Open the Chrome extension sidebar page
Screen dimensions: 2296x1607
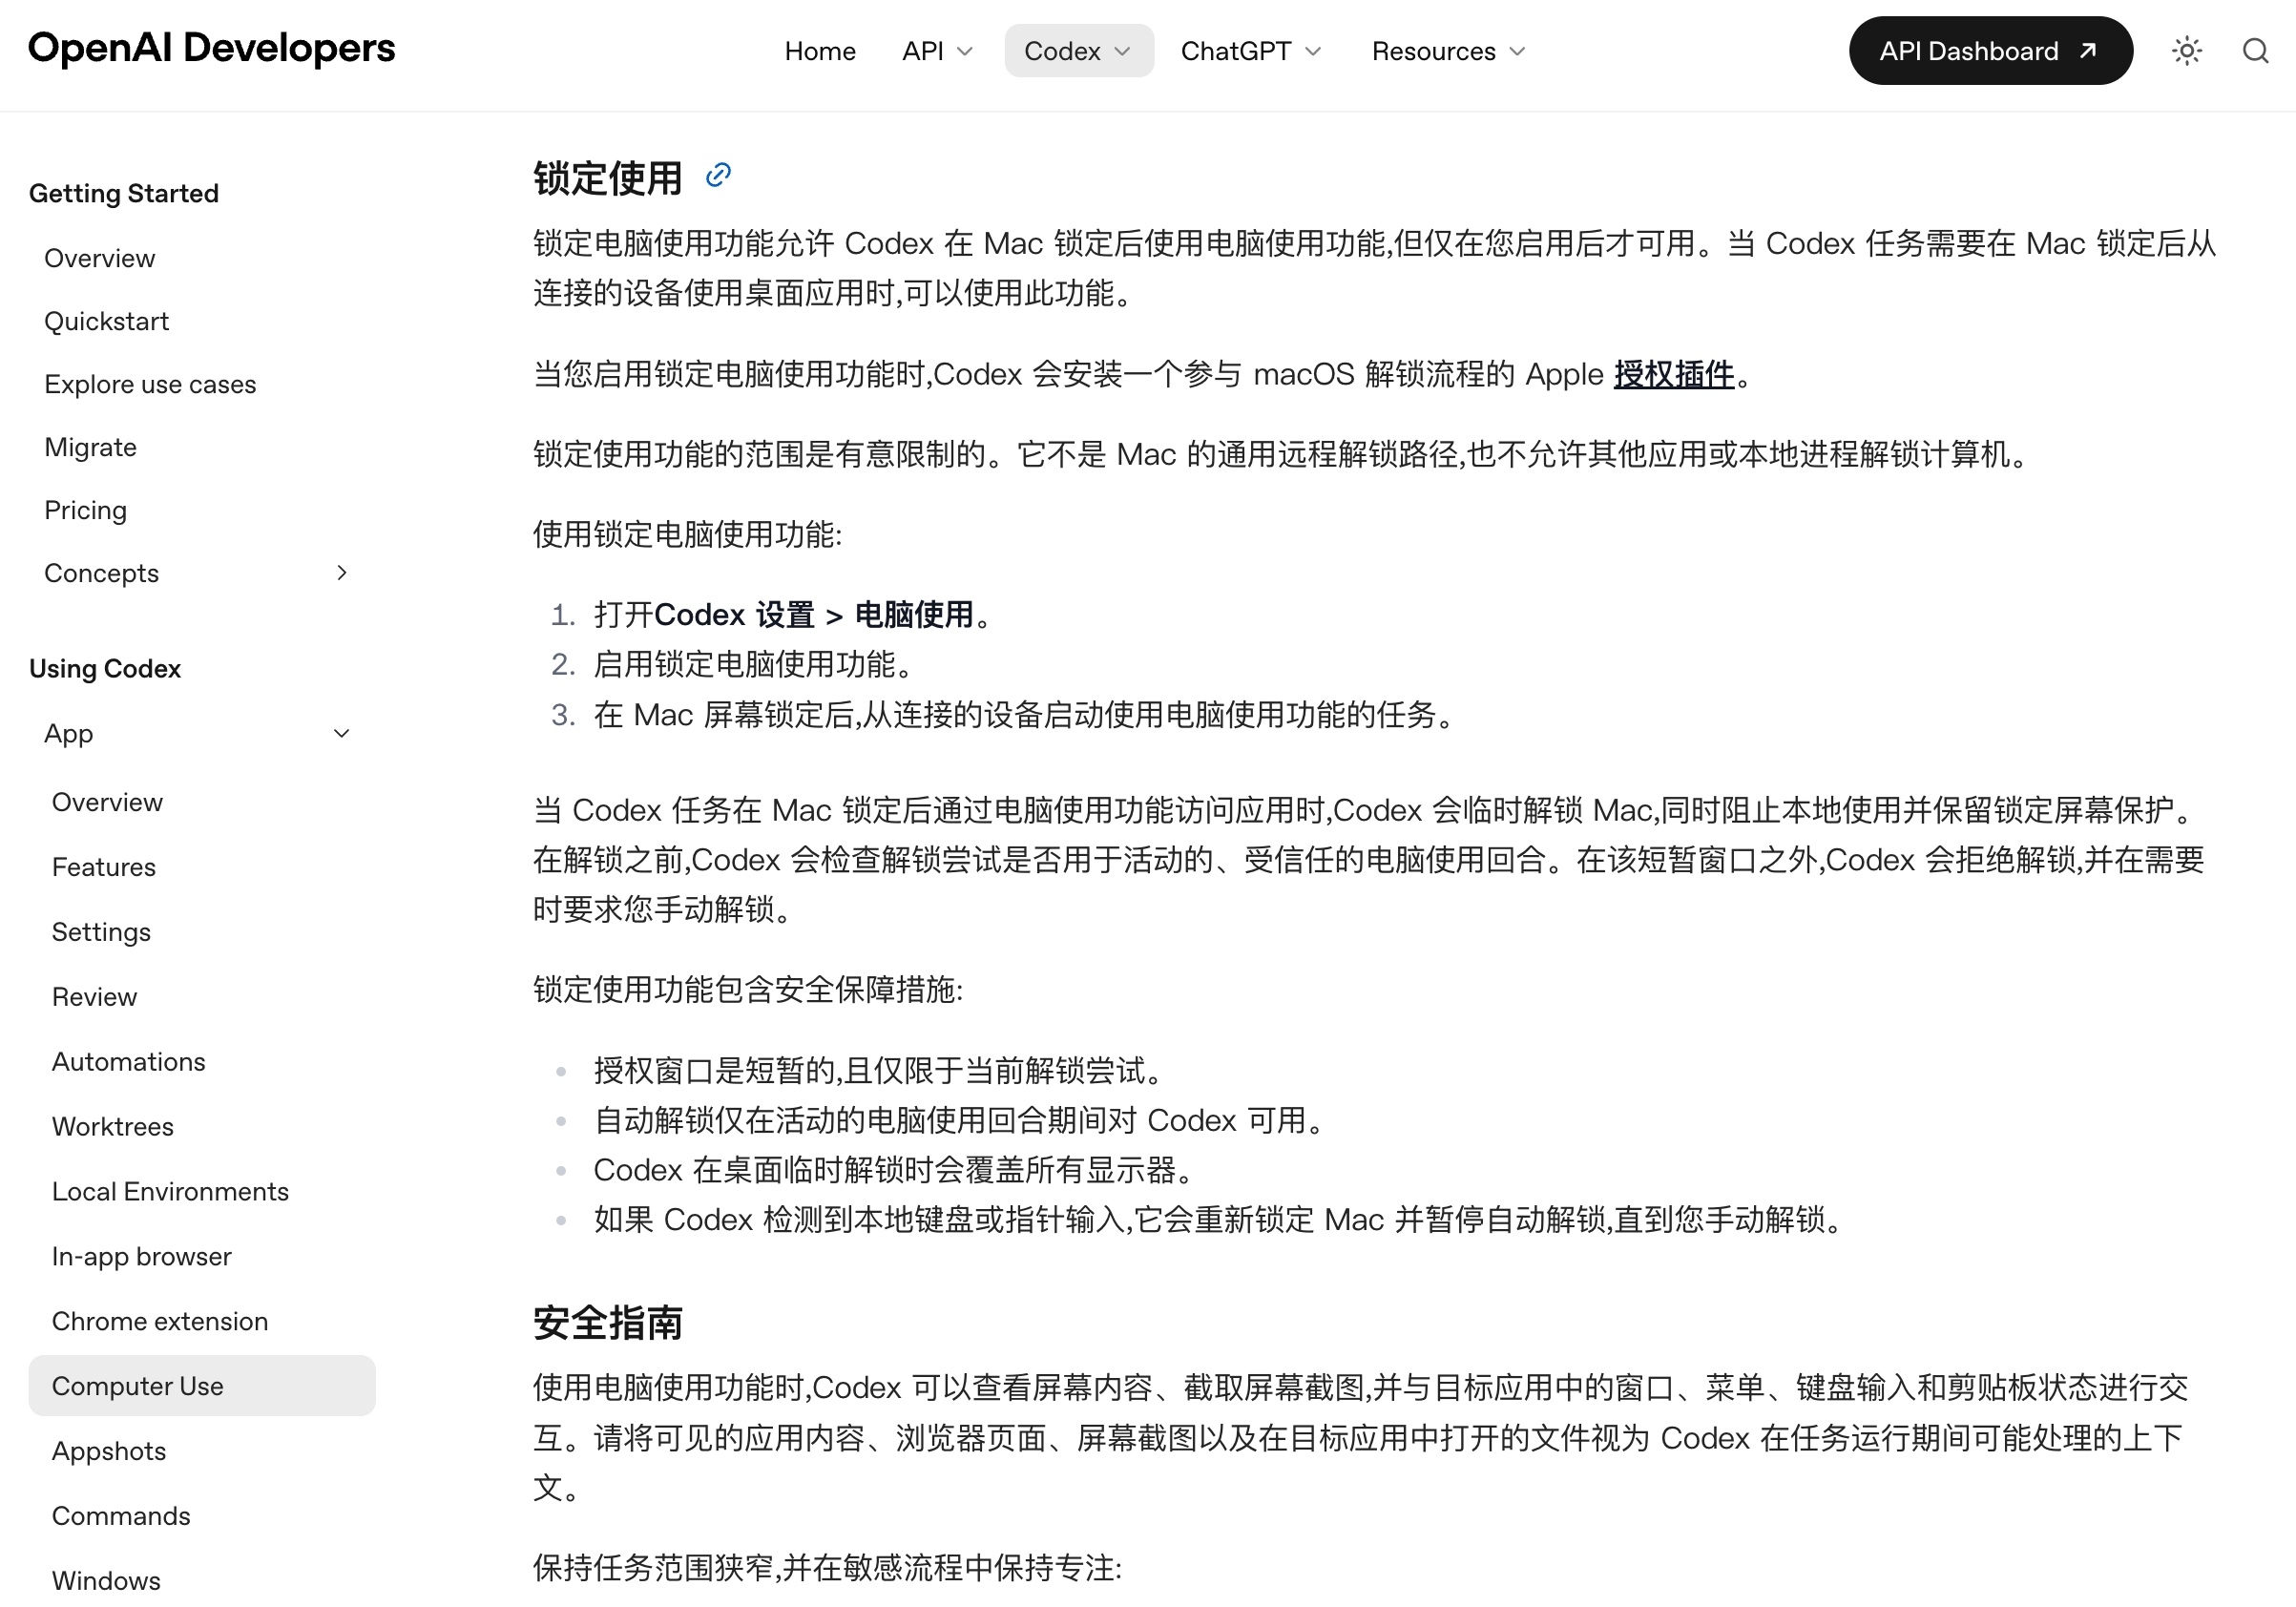(160, 1322)
